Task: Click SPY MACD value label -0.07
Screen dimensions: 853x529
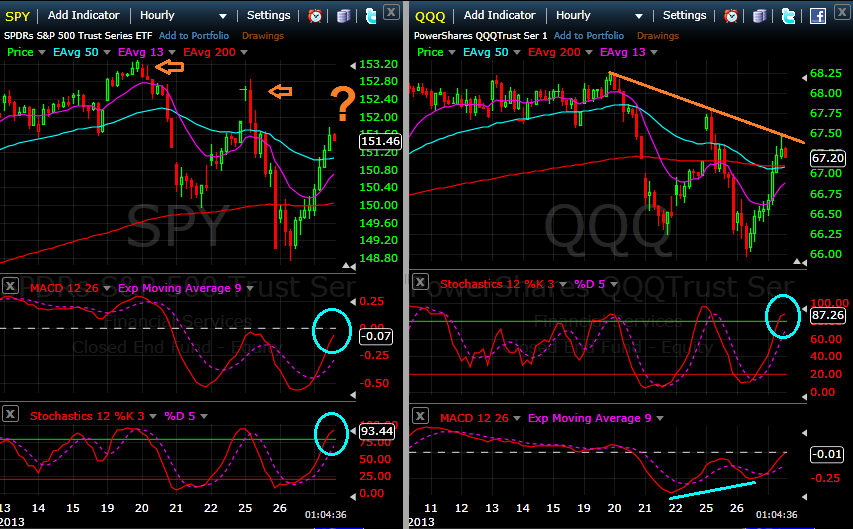Action: click(376, 336)
